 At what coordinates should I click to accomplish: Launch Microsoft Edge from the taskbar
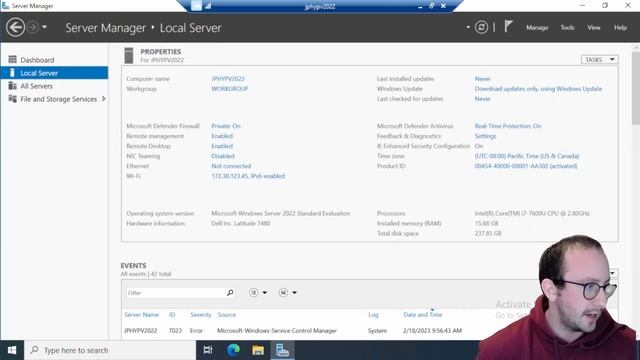(233, 350)
